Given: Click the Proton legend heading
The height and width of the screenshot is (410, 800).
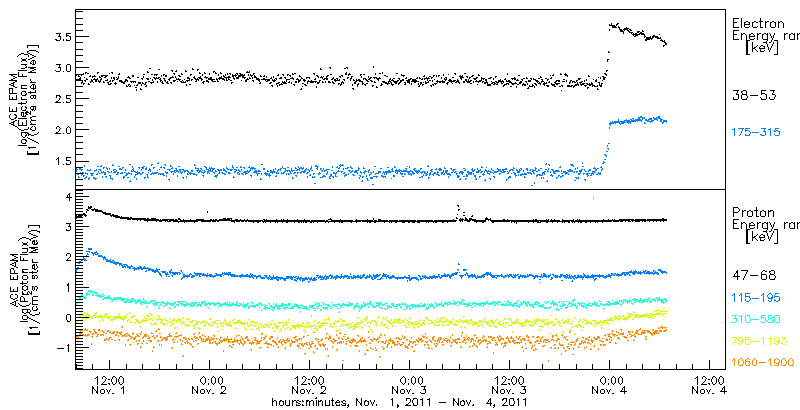Looking at the screenshot, I should point(754,212).
